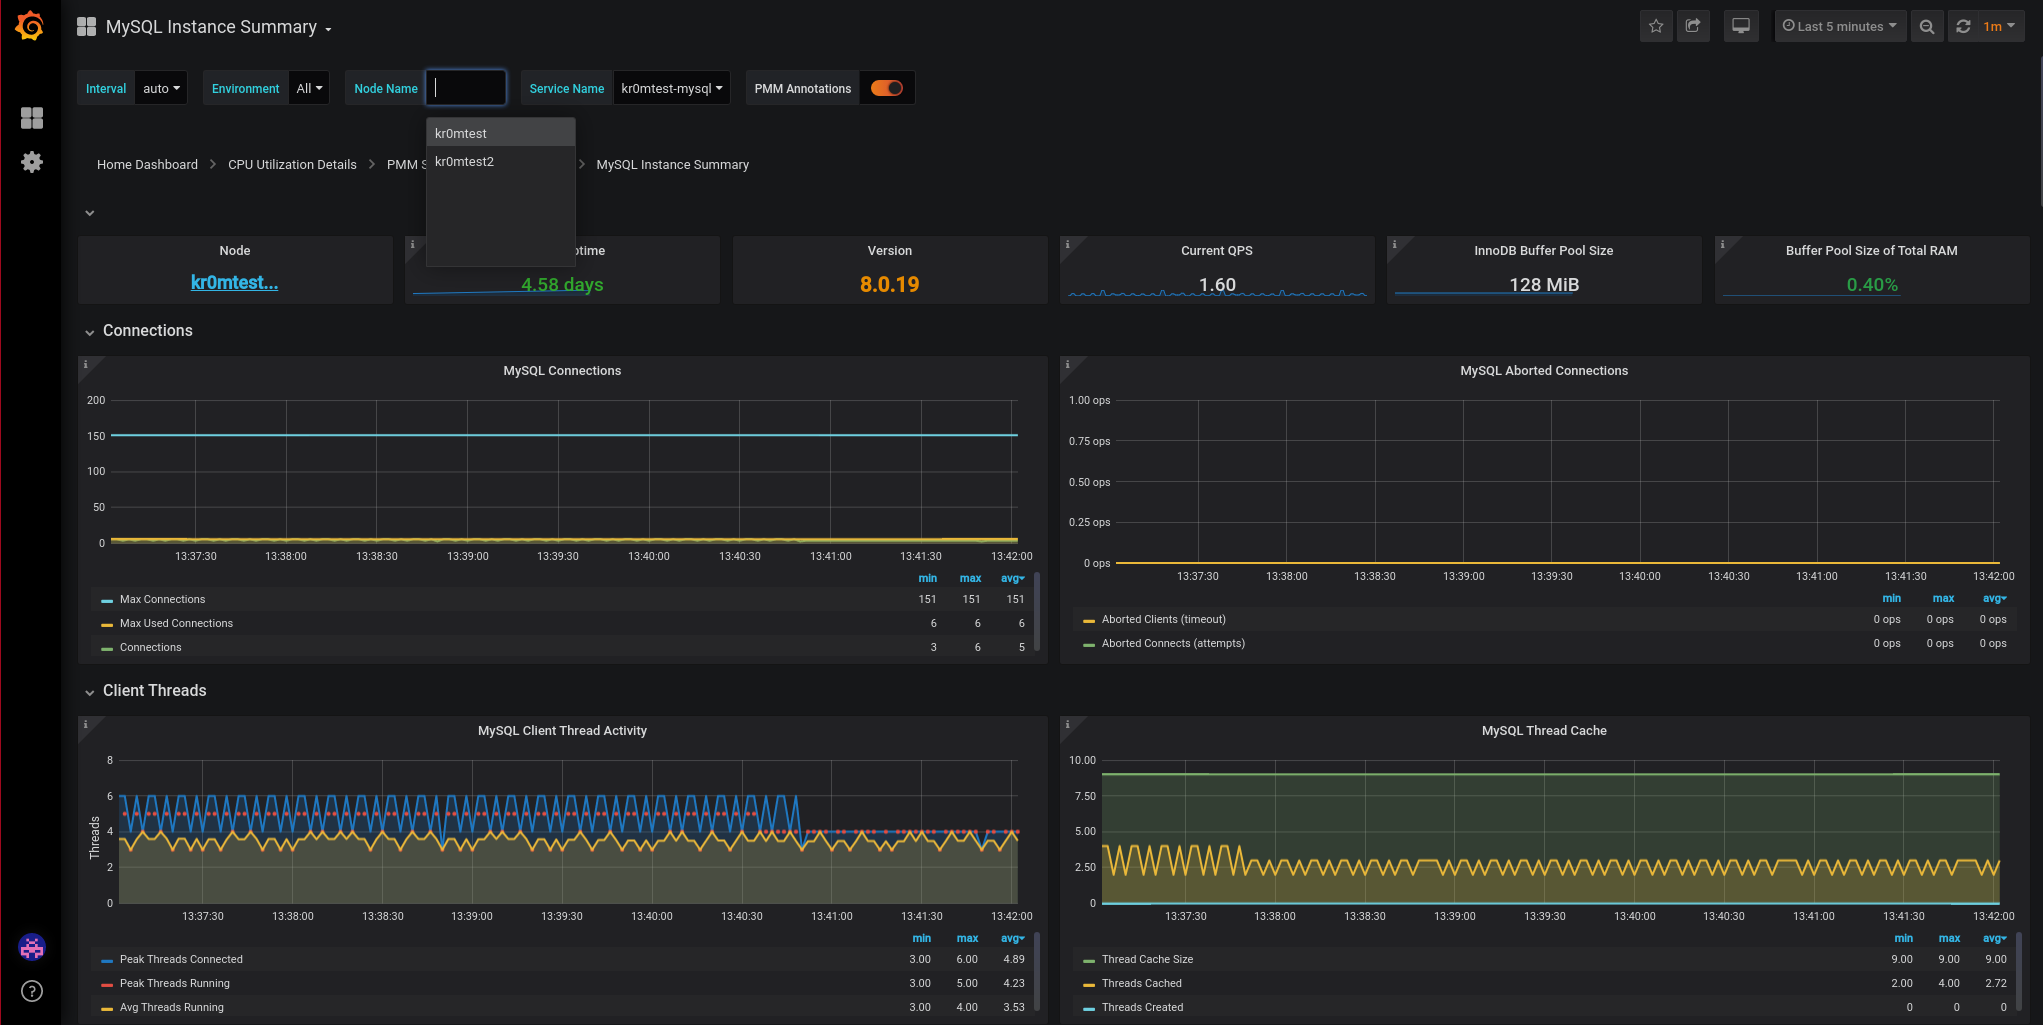
Task: Open the CPU Utilization Details link
Action: (292, 165)
